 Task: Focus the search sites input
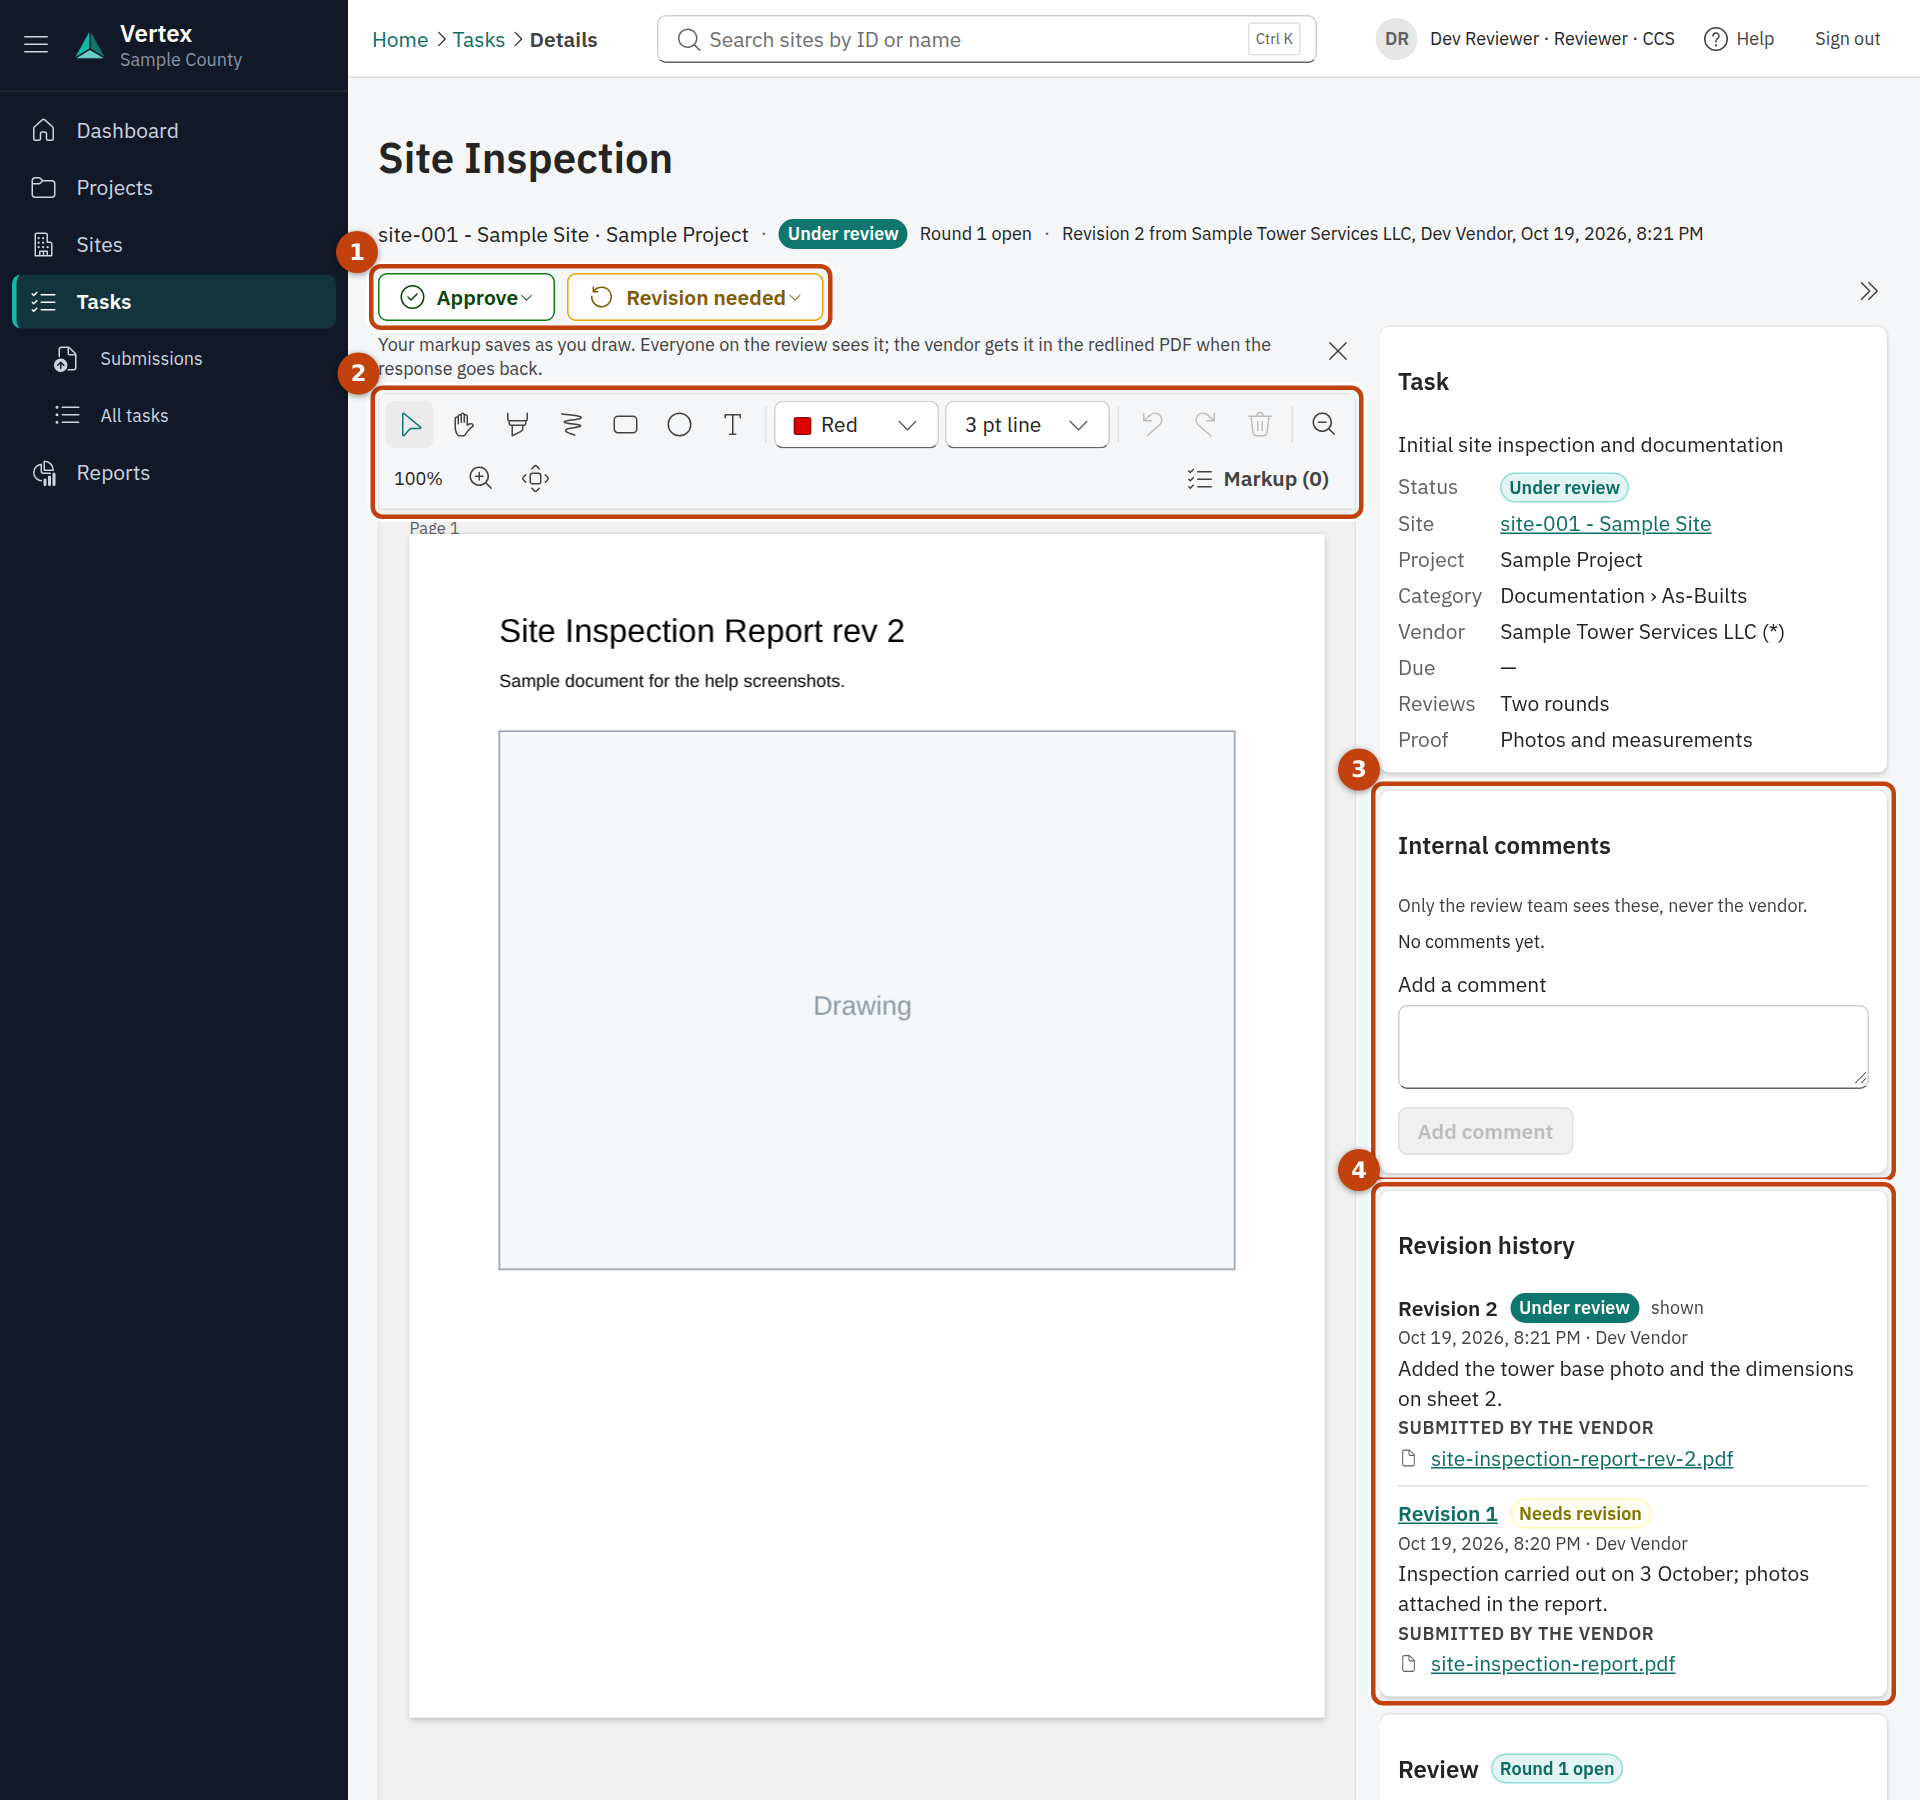click(x=986, y=40)
